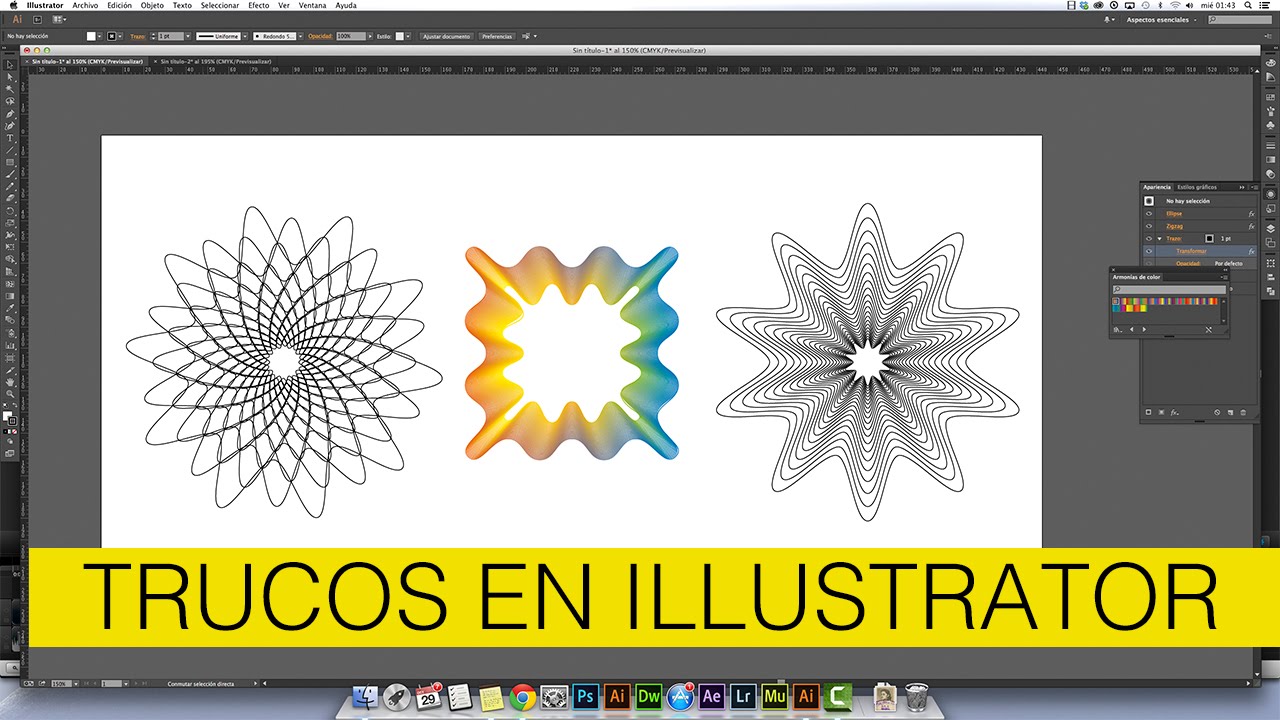The width and height of the screenshot is (1280, 720).
Task: Launch Photoshop from the Dock
Action: tap(586, 696)
